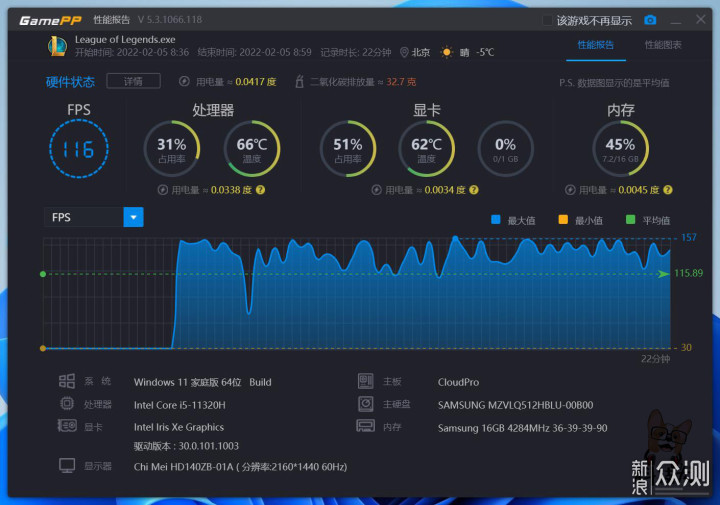Click the FPS 116 circular gauge
720x505 pixels.
coord(79,149)
